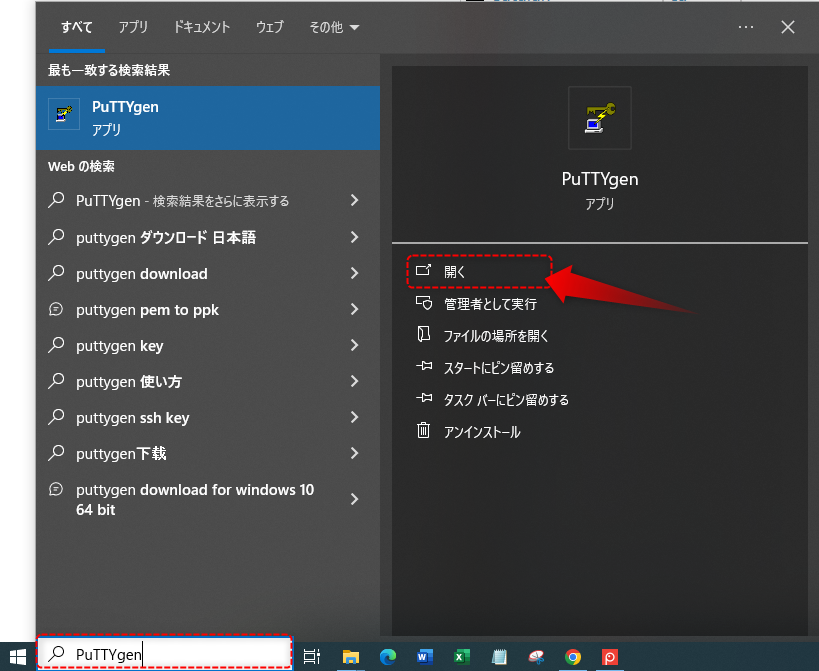Click the shield icon for run as administrator
Image resolution: width=819 pixels, height=671 pixels.
(x=424, y=303)
